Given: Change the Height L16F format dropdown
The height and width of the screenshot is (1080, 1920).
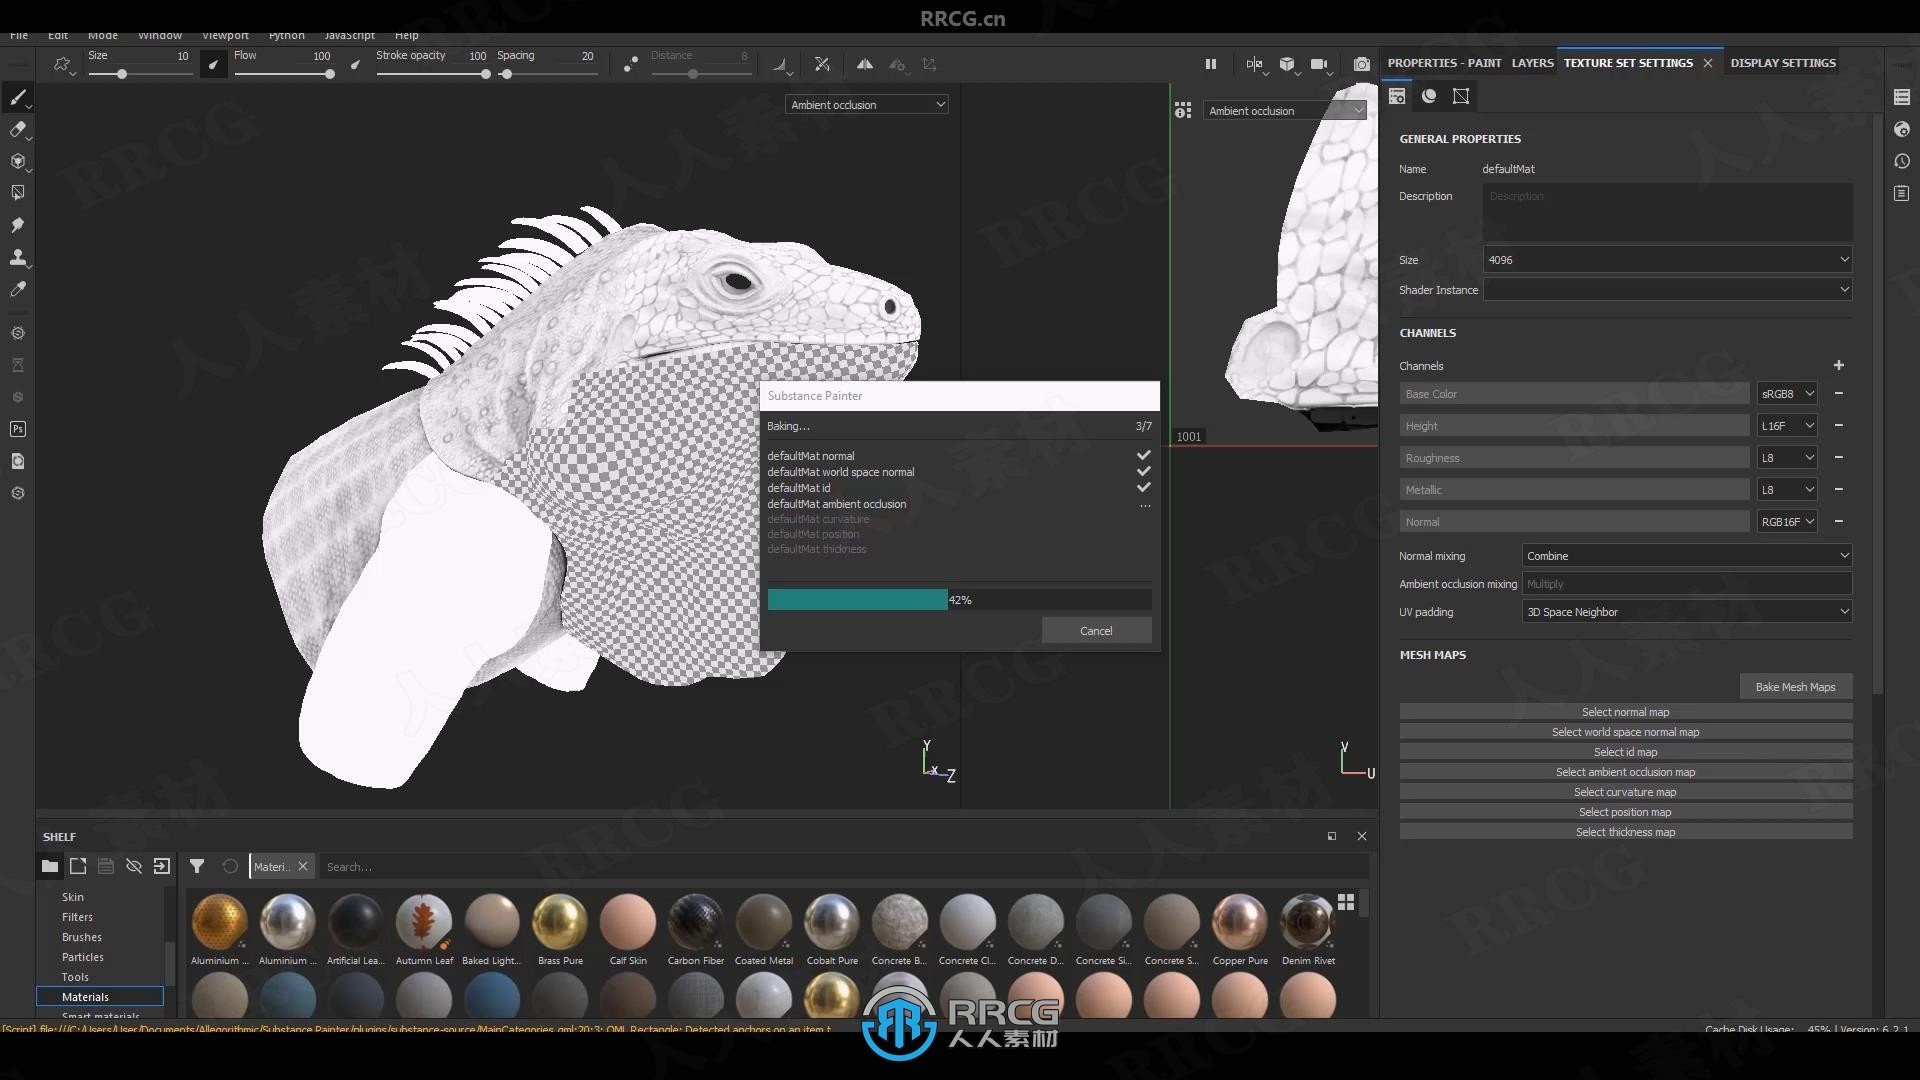Looking at the screenshot, I should (x=1787, y=426).
